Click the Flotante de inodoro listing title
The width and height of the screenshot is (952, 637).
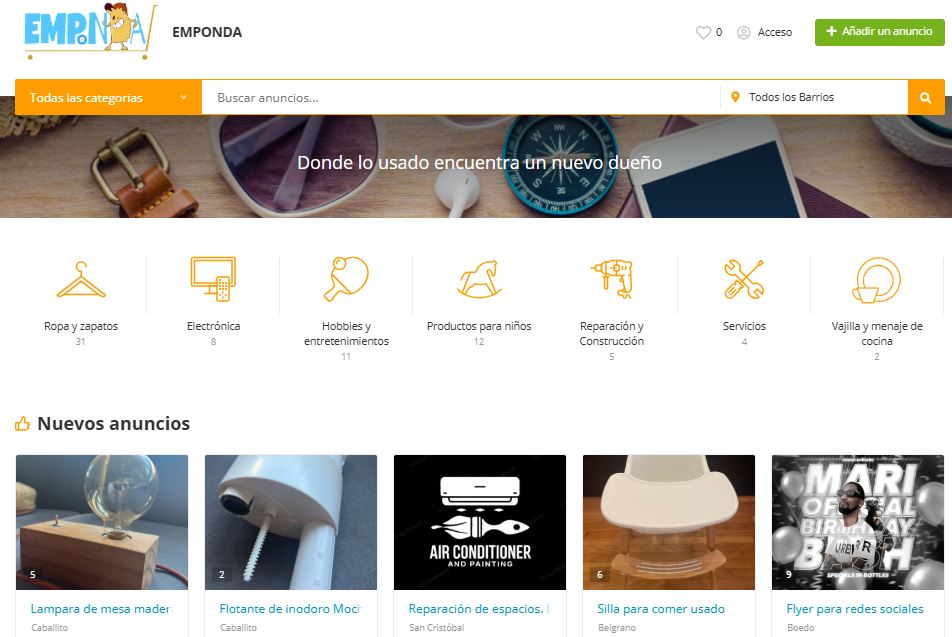point(290,608)
